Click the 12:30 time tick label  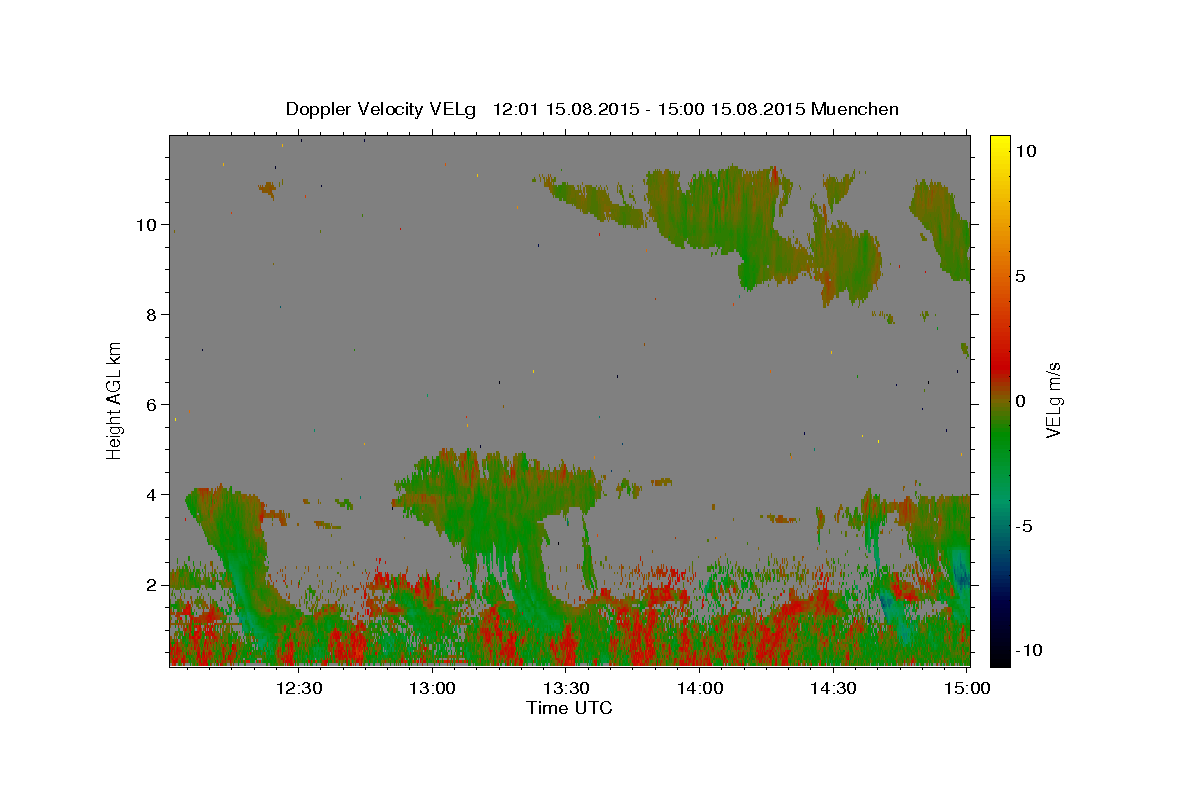tap(299, 688)
